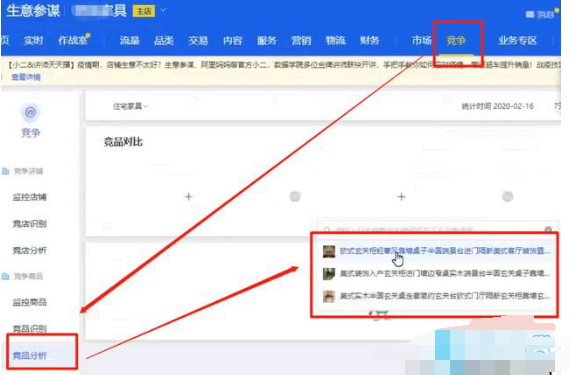570x375 pixels.
Task: Click the second plus add-product icon
Action: pyautogui.click(x=401, y=197)
